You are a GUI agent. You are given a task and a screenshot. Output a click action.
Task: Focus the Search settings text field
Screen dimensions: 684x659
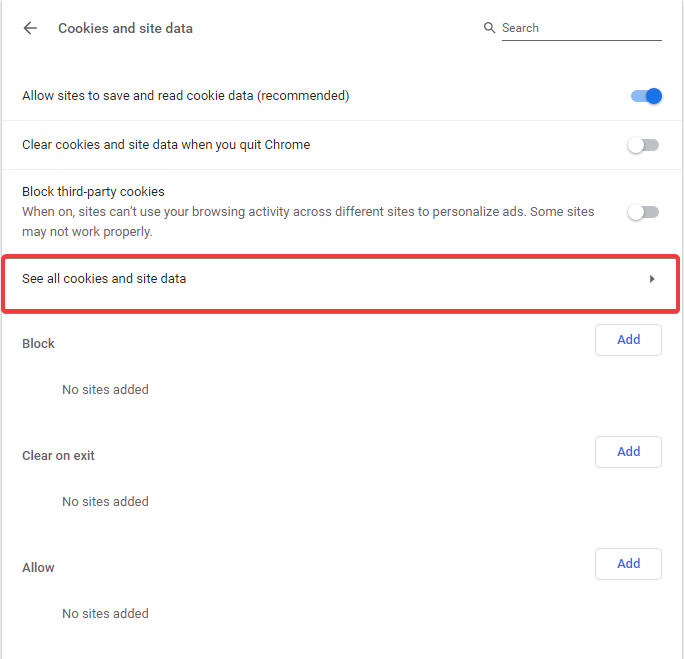(580, 28)
